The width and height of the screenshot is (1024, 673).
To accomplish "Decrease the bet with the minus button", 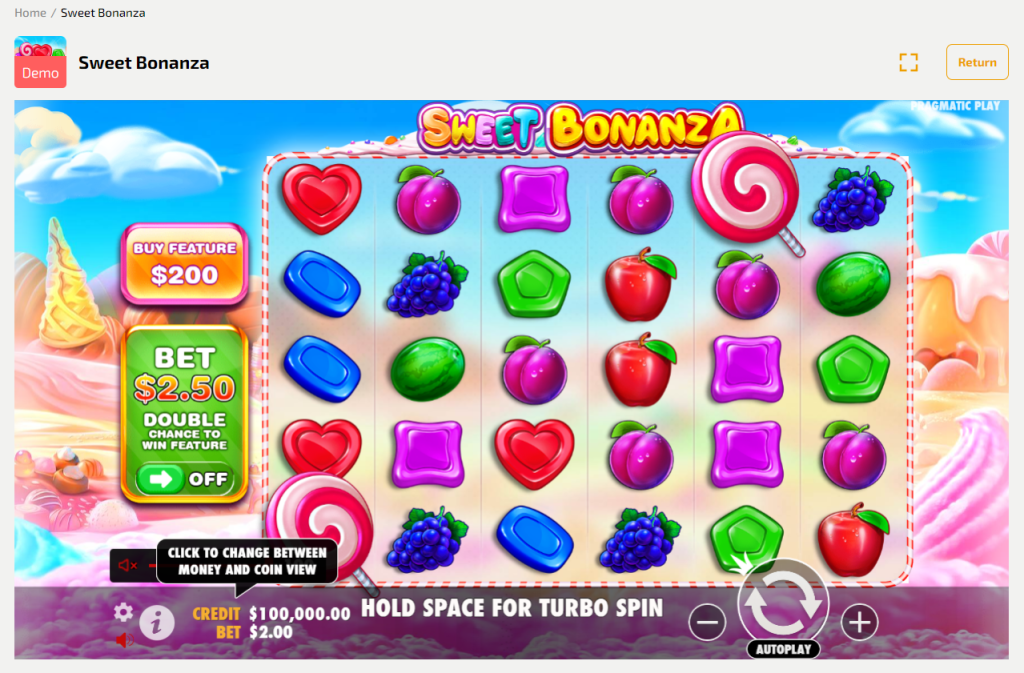I will pos(707,623).
